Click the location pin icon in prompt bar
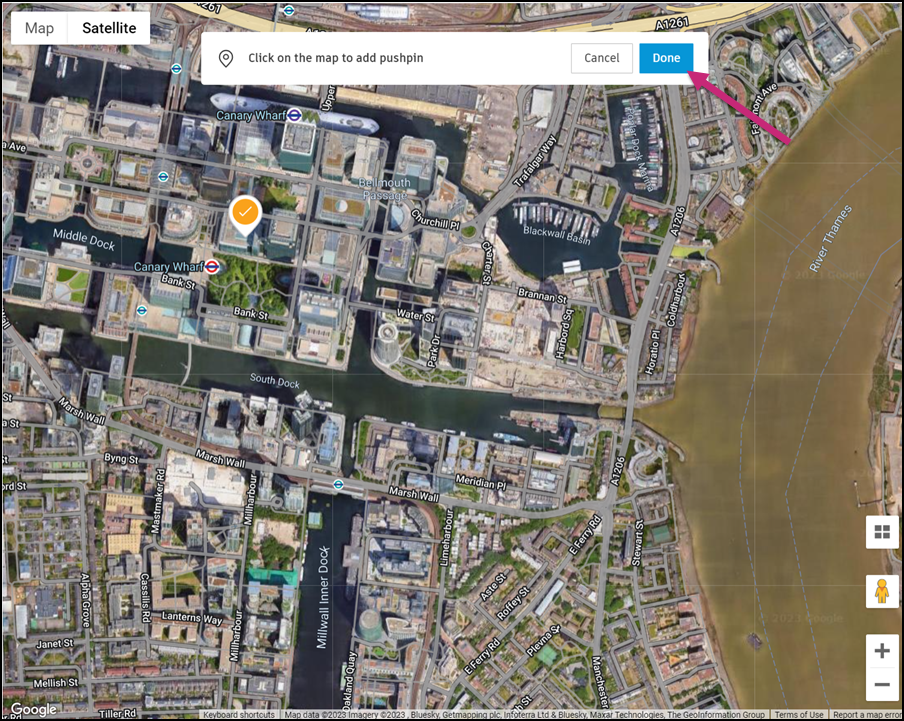Viewport: 904px width, 721px height. [x=226, y=58]
